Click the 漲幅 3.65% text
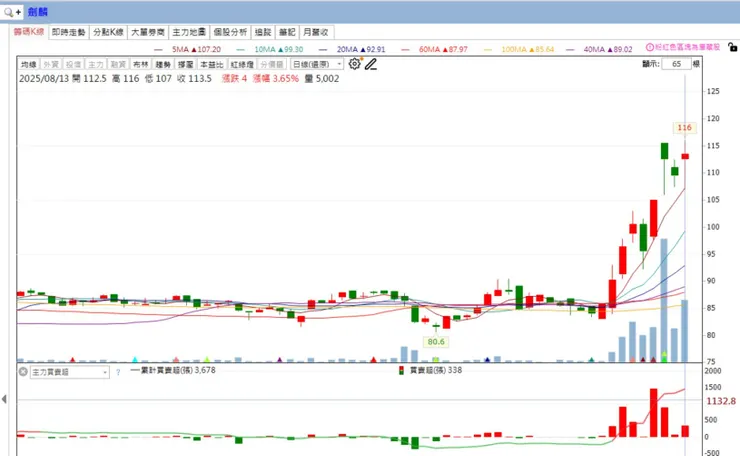Image resolution: width=740 pixels, height=456 pixels. 276,78
